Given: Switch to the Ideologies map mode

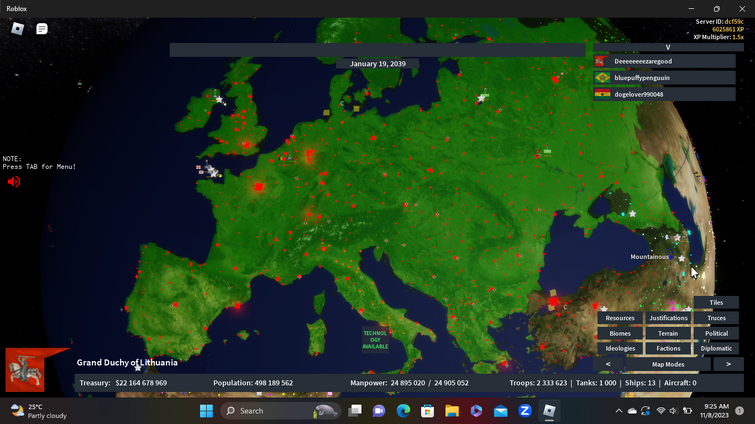Looking at the screenshot, I should click(x=620, y=348).
